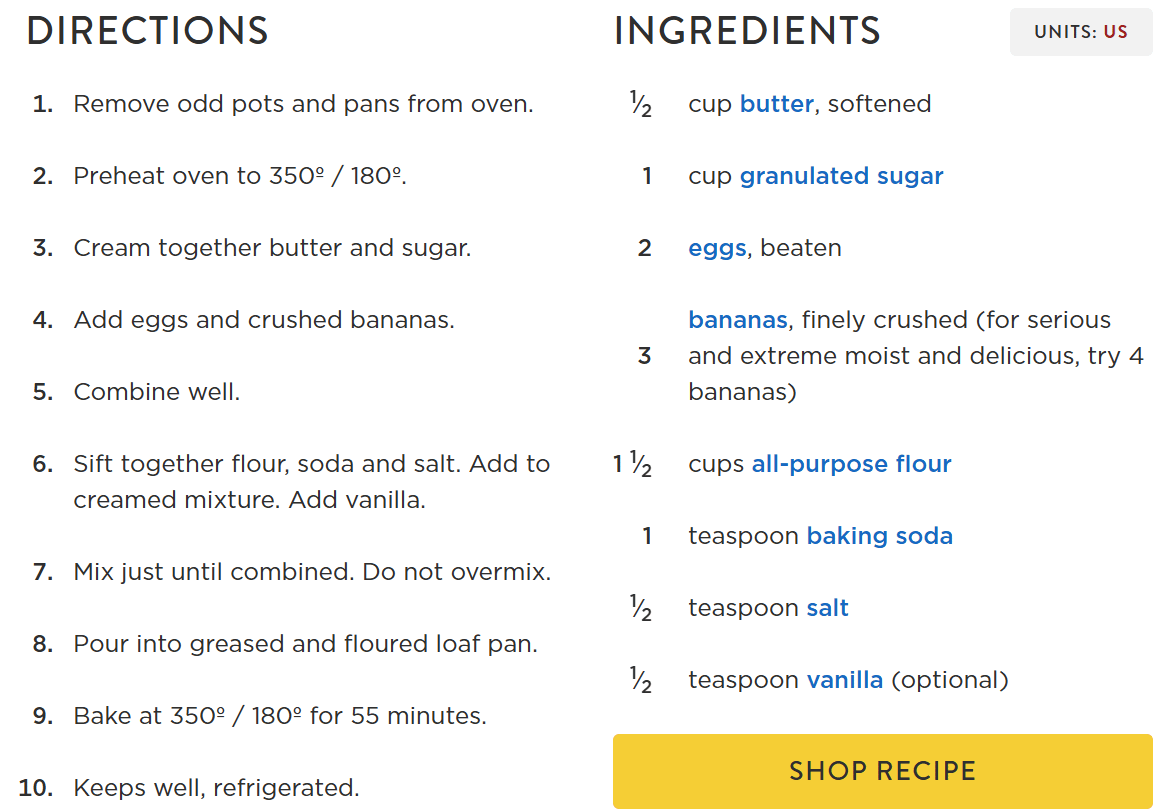Click the bake for 55 minutes step
This screenshot has width=1167, height=810.
pos(280,716)
